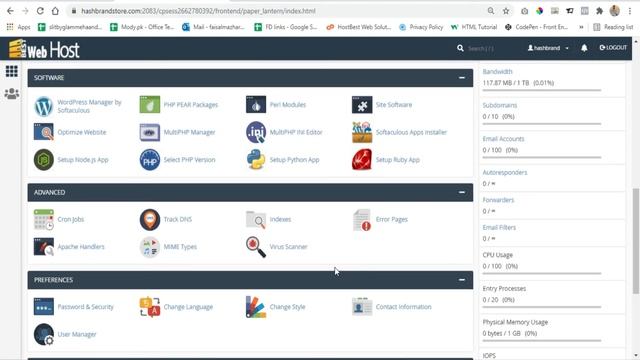The width and height of the screenshot is (640, 360).
Task: Open the Email Accounts statistics link
Action: (503, 139)
